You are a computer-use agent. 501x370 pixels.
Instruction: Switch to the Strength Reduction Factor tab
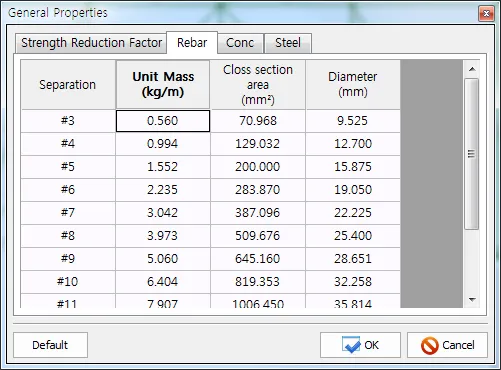pos(91,43)
